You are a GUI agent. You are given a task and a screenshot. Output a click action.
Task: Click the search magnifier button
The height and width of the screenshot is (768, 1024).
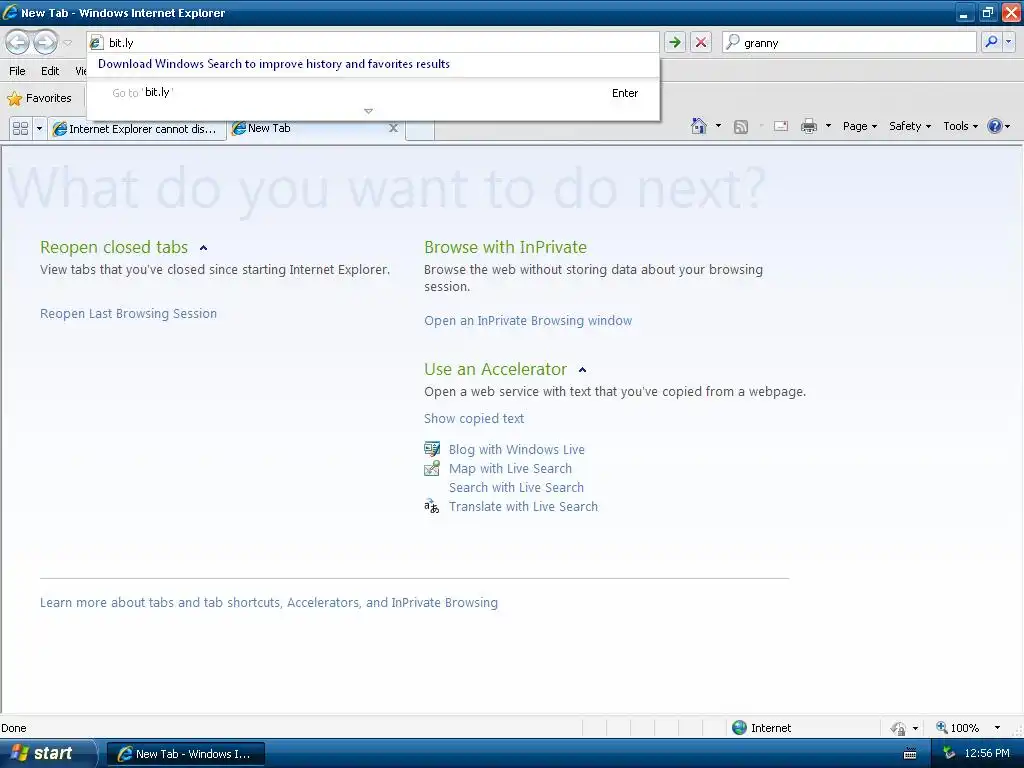pyautogui.click(x=991, y=42)
